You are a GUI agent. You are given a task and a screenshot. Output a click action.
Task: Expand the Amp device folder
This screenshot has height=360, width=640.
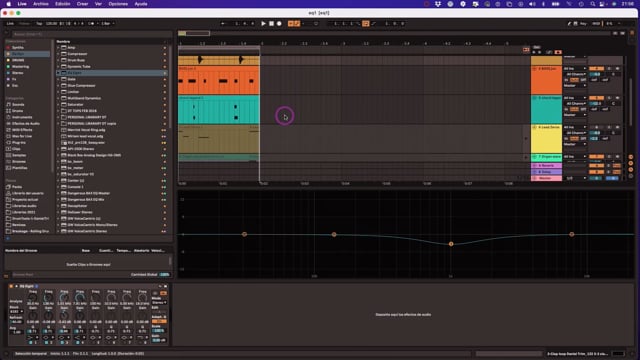click(58, 47)
